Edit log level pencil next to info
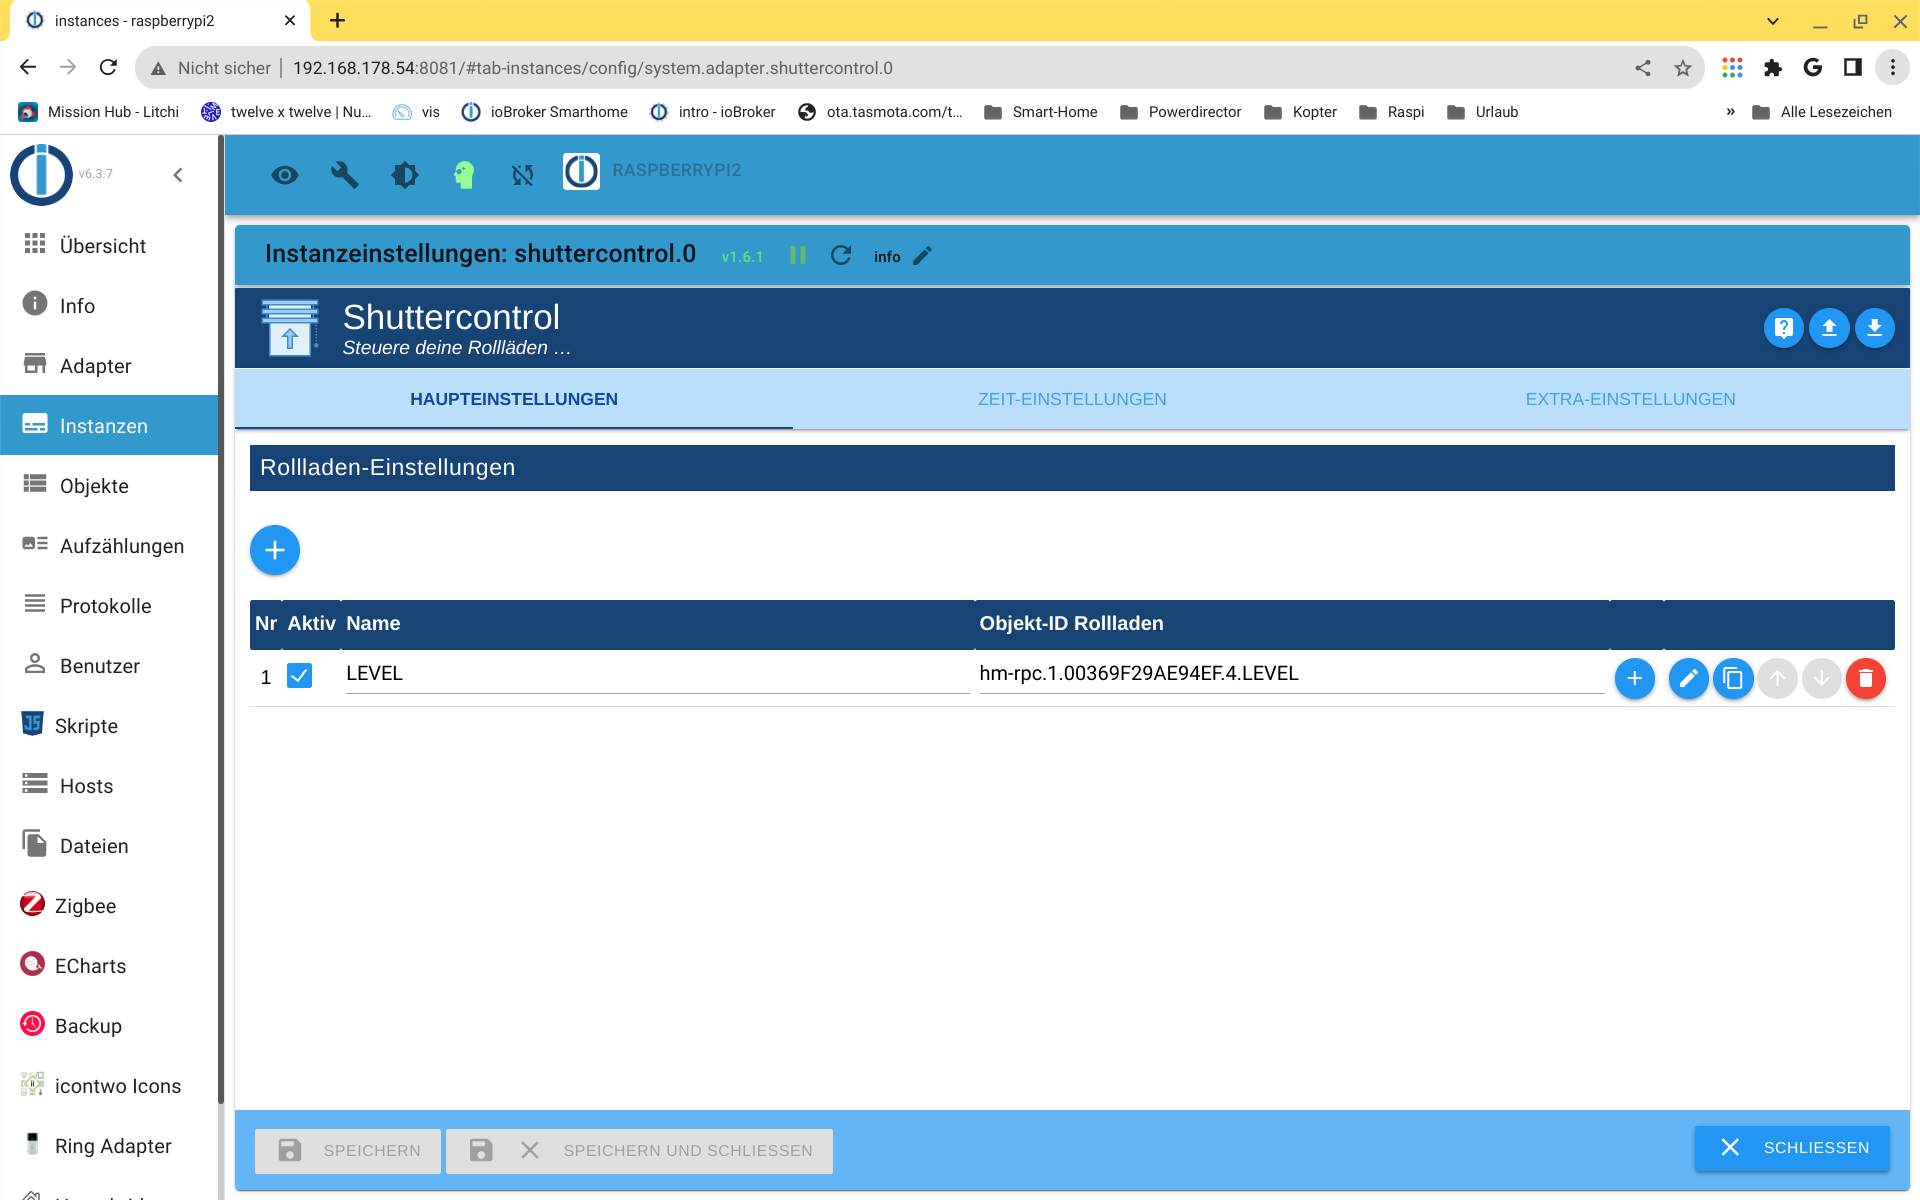This screenshot has height=1200, width=1920. tap(922, 256)
